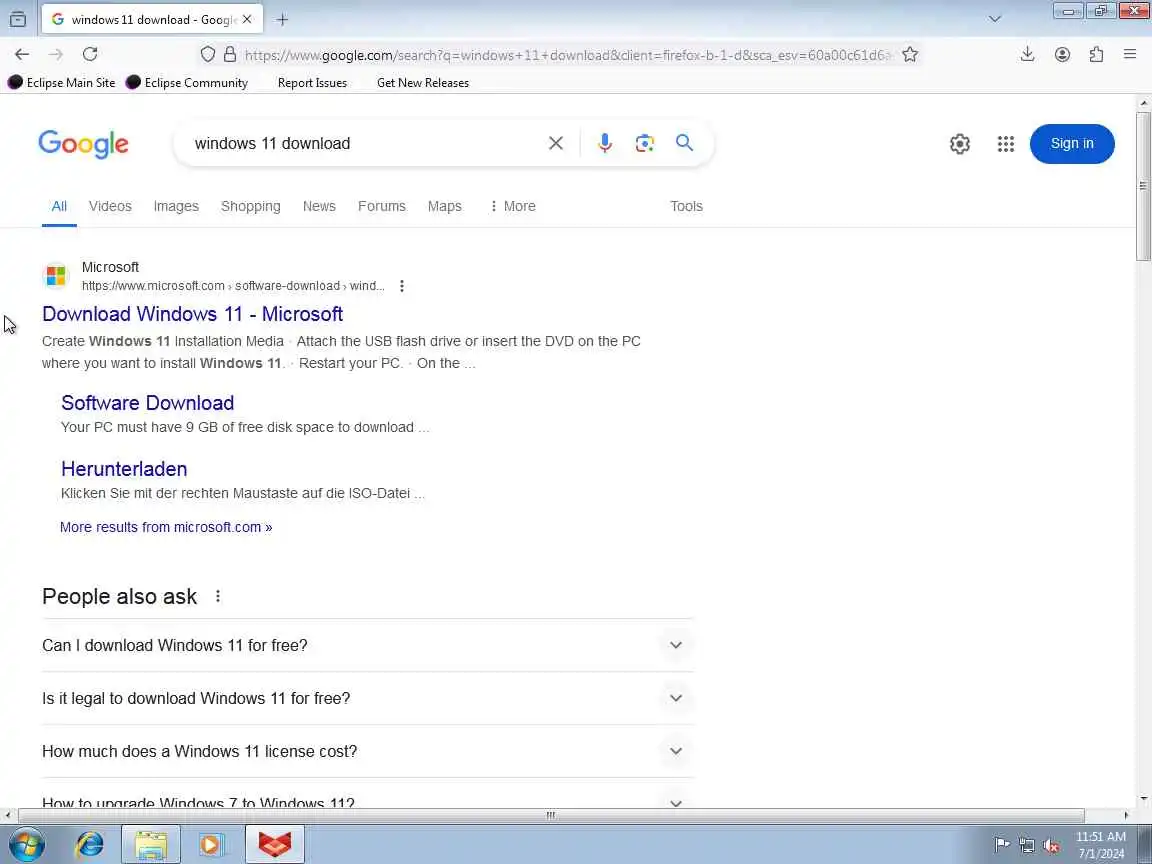1152x864 pixels.
Task: Open Windows Media Player taskbar icon
Action: point(211,844)
